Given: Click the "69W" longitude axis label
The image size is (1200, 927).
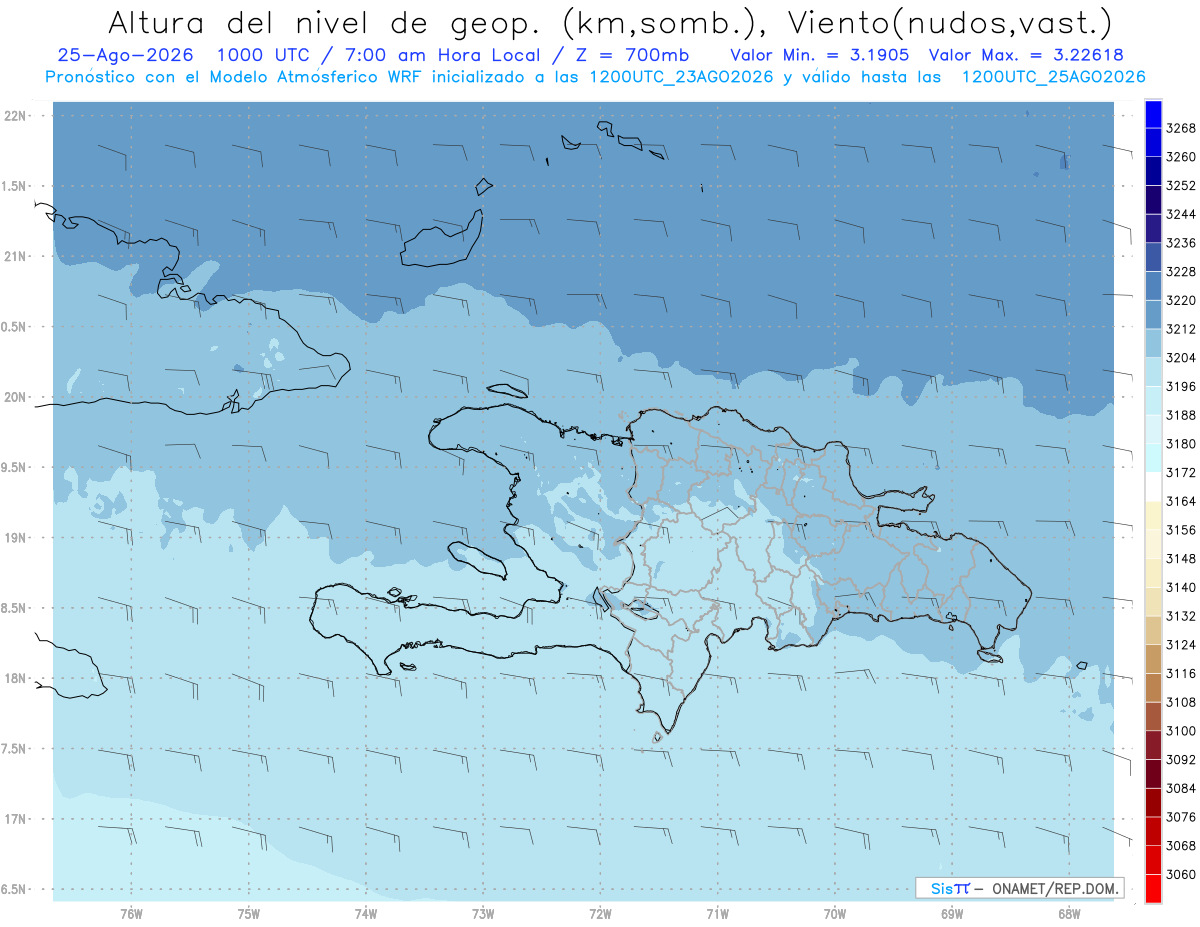Looking at the screenshot, I should point(952,914).
